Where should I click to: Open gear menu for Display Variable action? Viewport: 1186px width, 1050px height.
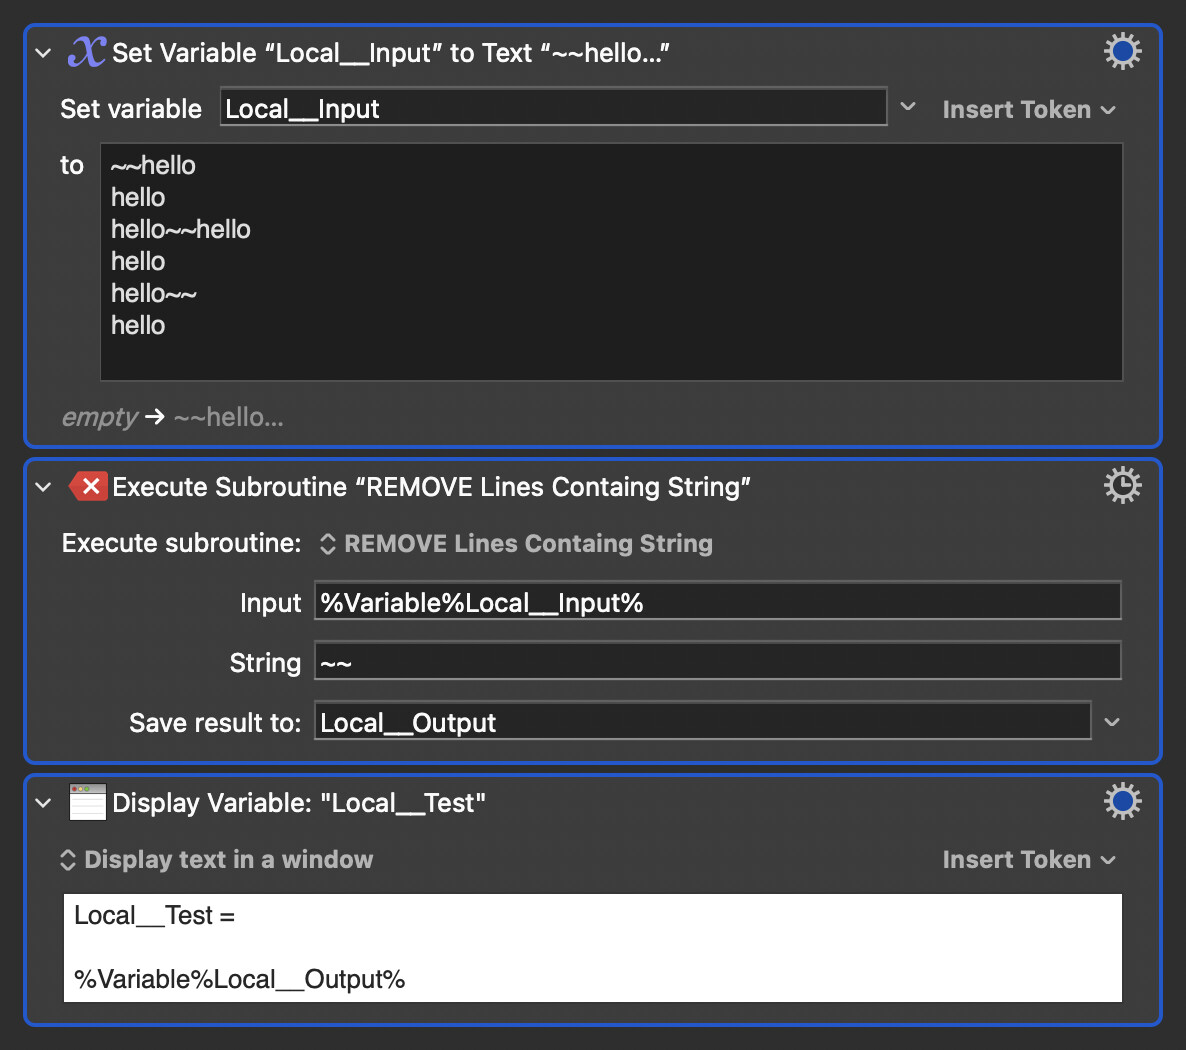pyautogui.click(x=1122, y=801)
